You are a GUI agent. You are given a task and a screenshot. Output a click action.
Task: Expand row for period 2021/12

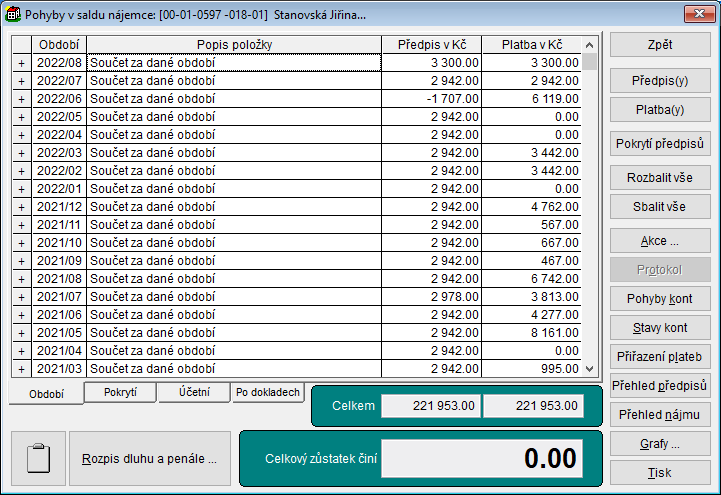(x=21, y=206)
